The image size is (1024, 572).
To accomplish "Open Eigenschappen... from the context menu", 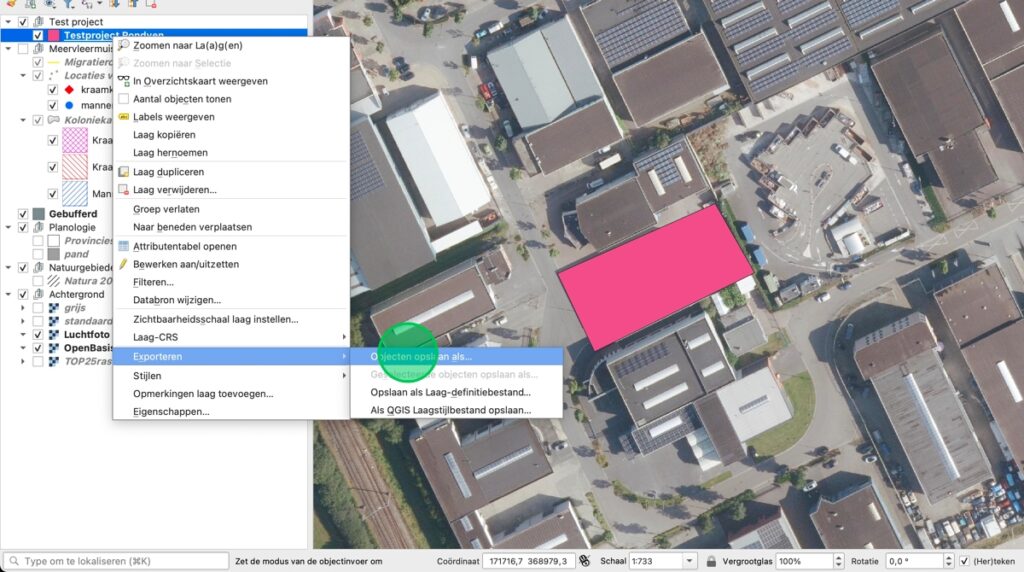I will click(x=171, y=411).
